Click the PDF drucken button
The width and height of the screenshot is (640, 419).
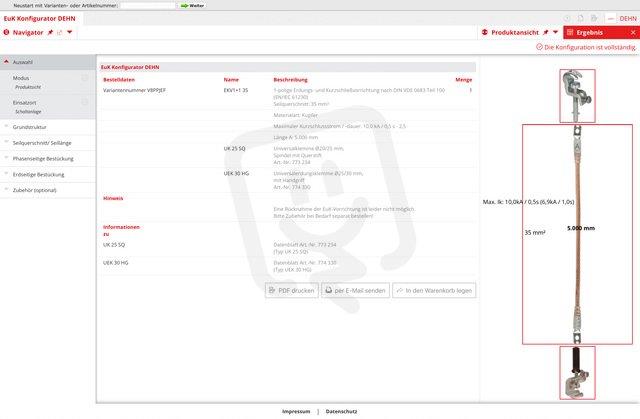tap(291, 290)
